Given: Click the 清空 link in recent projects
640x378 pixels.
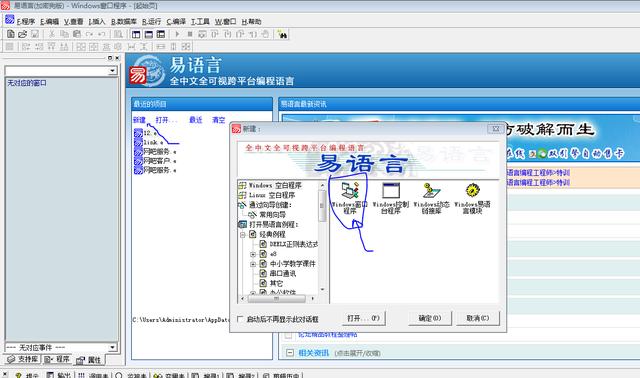Looking at the screenshot, I should (218, 120).
